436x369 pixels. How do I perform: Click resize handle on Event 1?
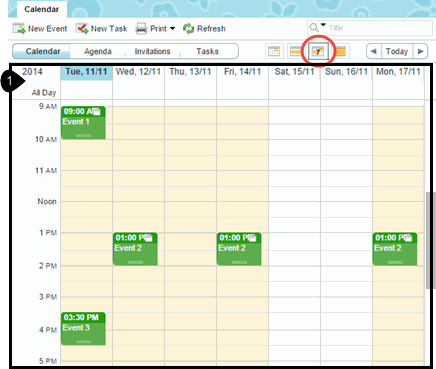coord(83,136)
